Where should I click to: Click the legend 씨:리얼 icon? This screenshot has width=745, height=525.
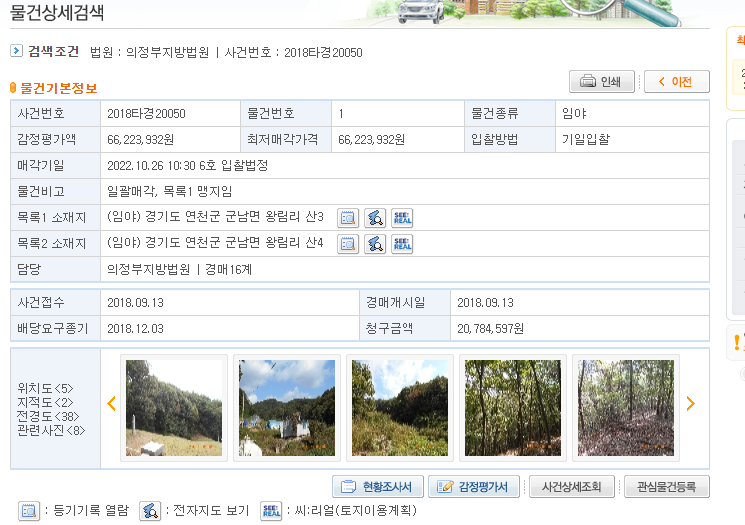tap(271, 511)
